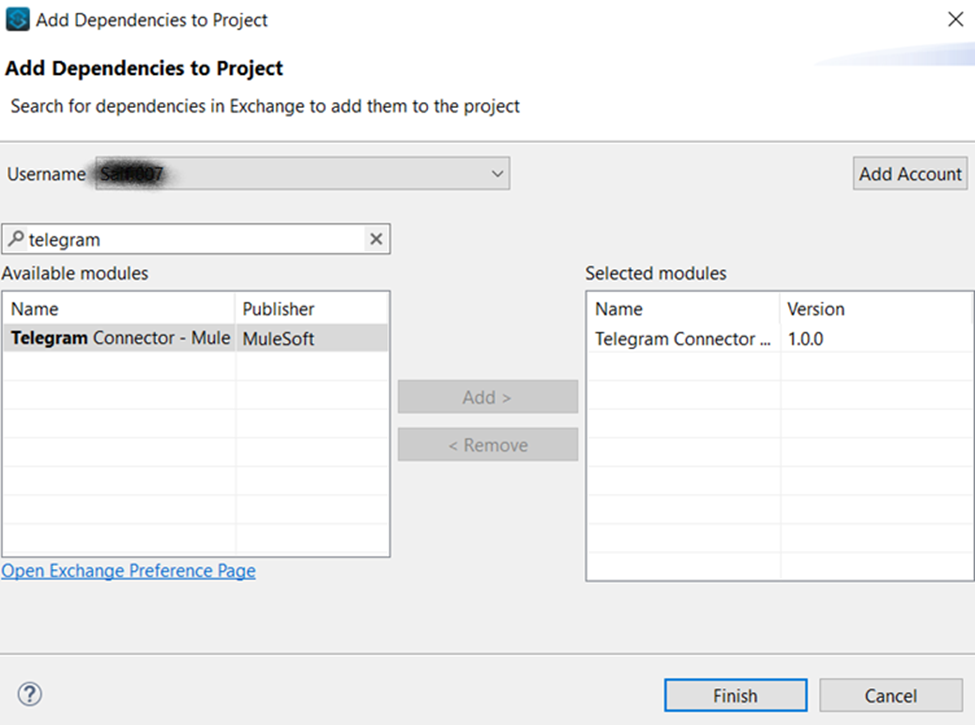
Task: Select Telegram Connector in Selected modules list
Action: click(x=683, y=339)
